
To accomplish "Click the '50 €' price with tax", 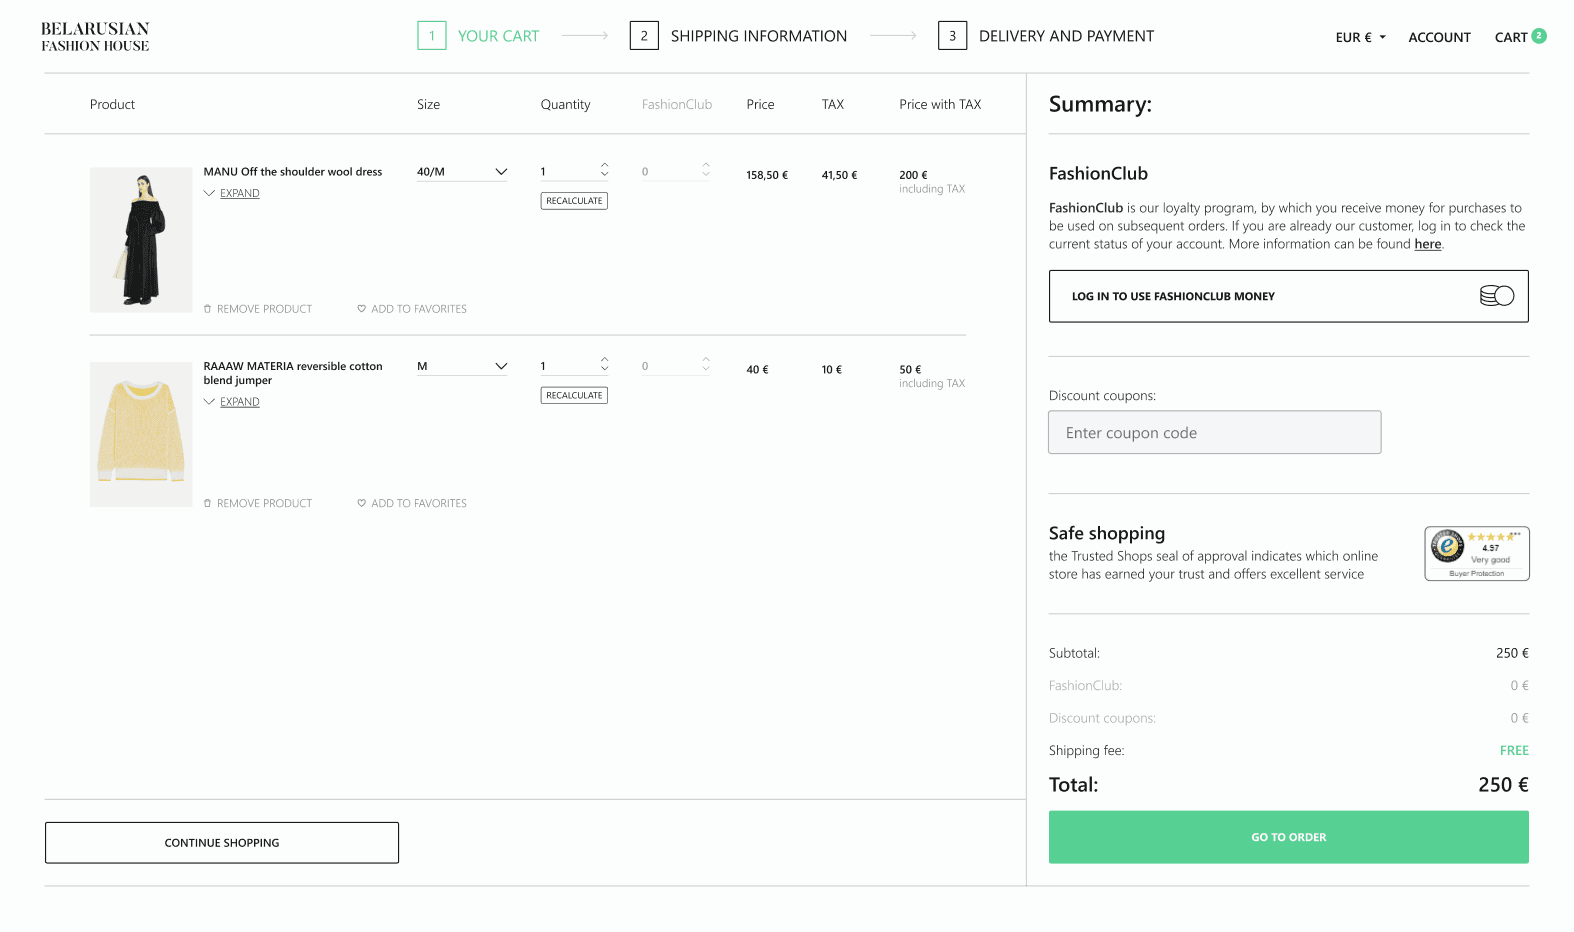I will point(910,369).
